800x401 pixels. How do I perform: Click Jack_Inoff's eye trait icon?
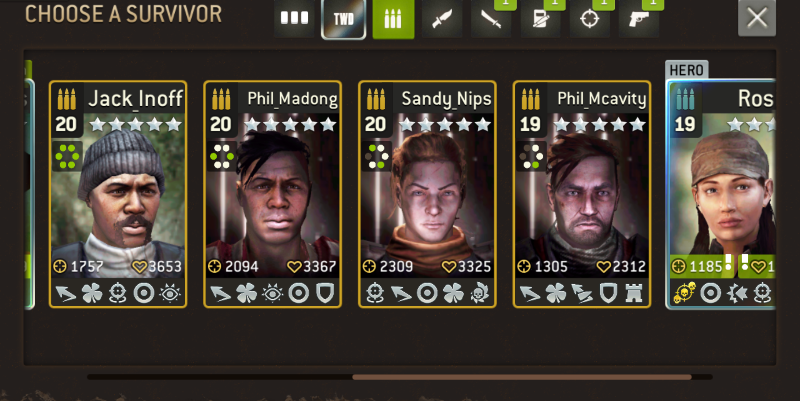[x=170, y=293]
